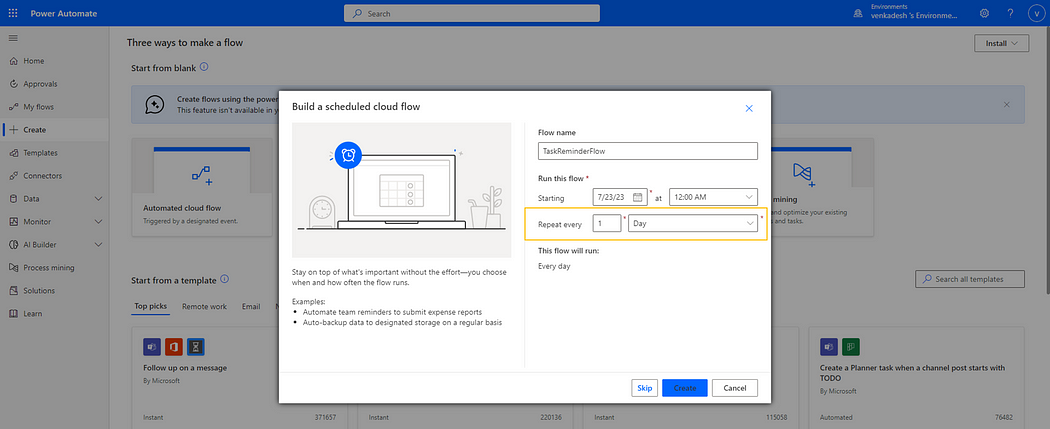The image size is (1050, 429).
Task: Click the Connectors icon in sidebar
Action: [x=13, y=175]
